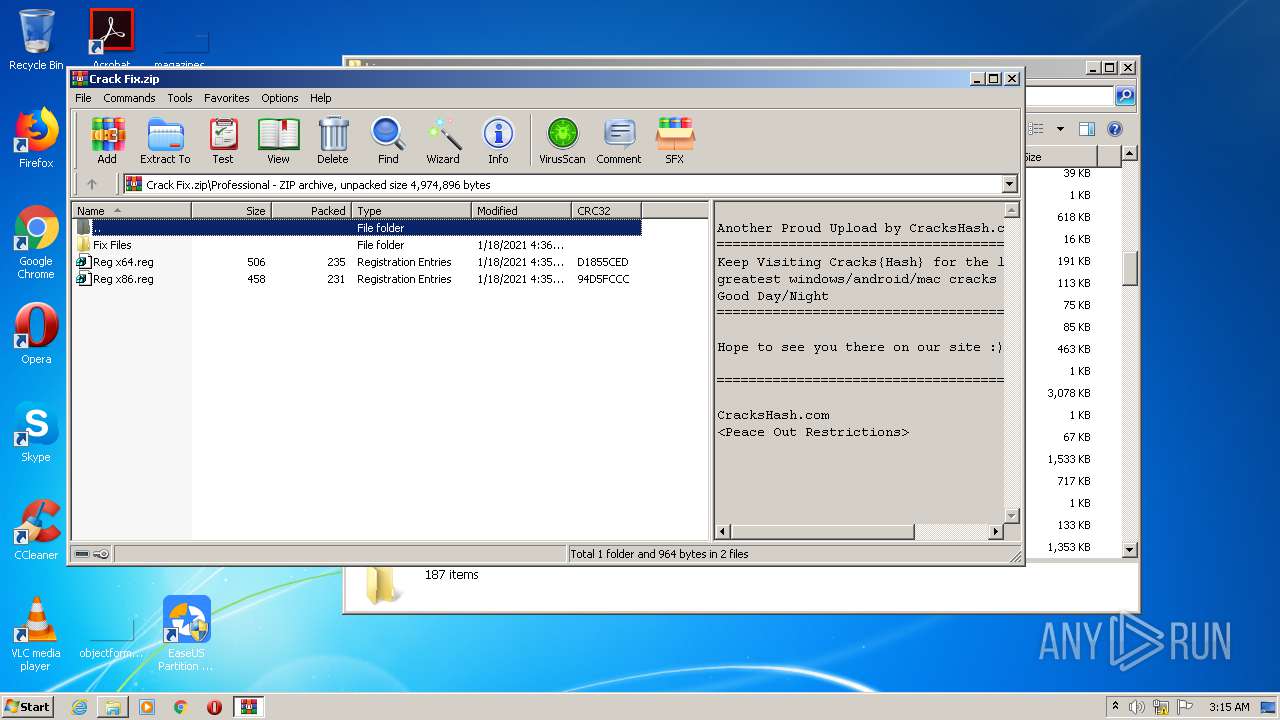This screenshot has width=1280, height=720.
Task: Click Explorer preview pane toggle icon
Action: (x=1087, y=129)
